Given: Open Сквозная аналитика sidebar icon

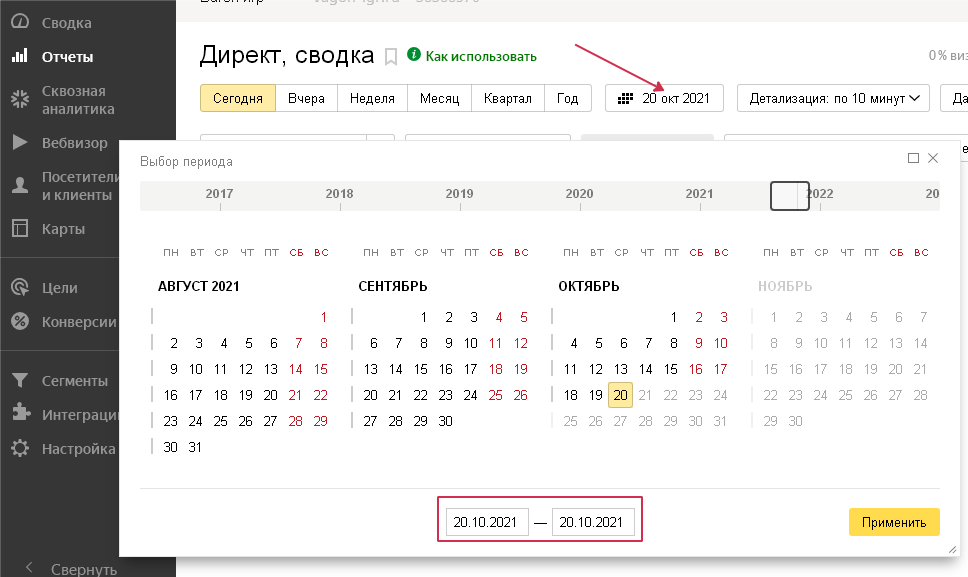Looking at the screenshot, I should (x=19, y=100).
